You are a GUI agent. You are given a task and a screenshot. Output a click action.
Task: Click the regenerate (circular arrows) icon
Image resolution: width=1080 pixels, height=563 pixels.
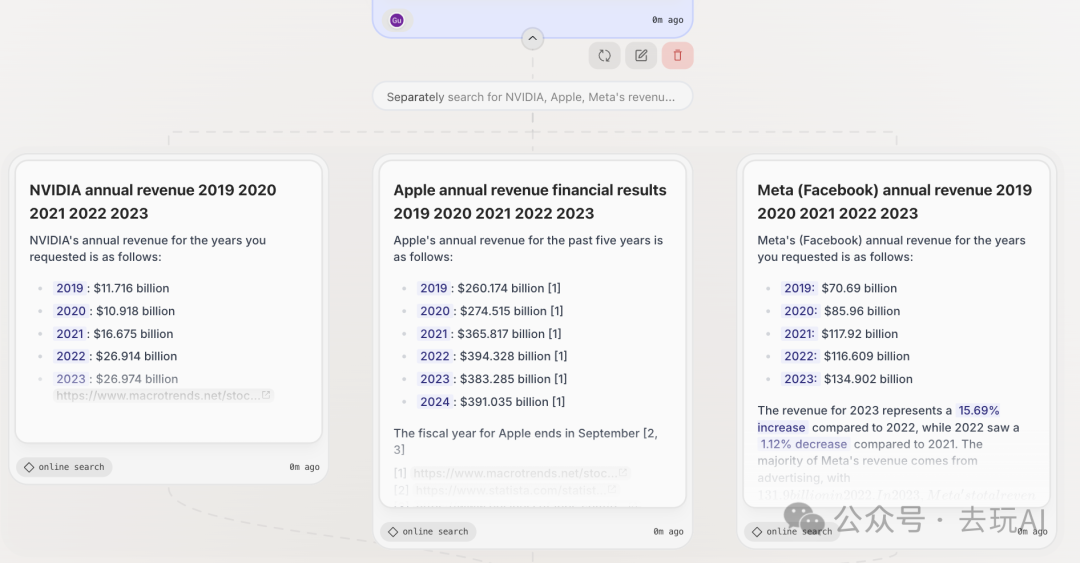tap(605, 56)
